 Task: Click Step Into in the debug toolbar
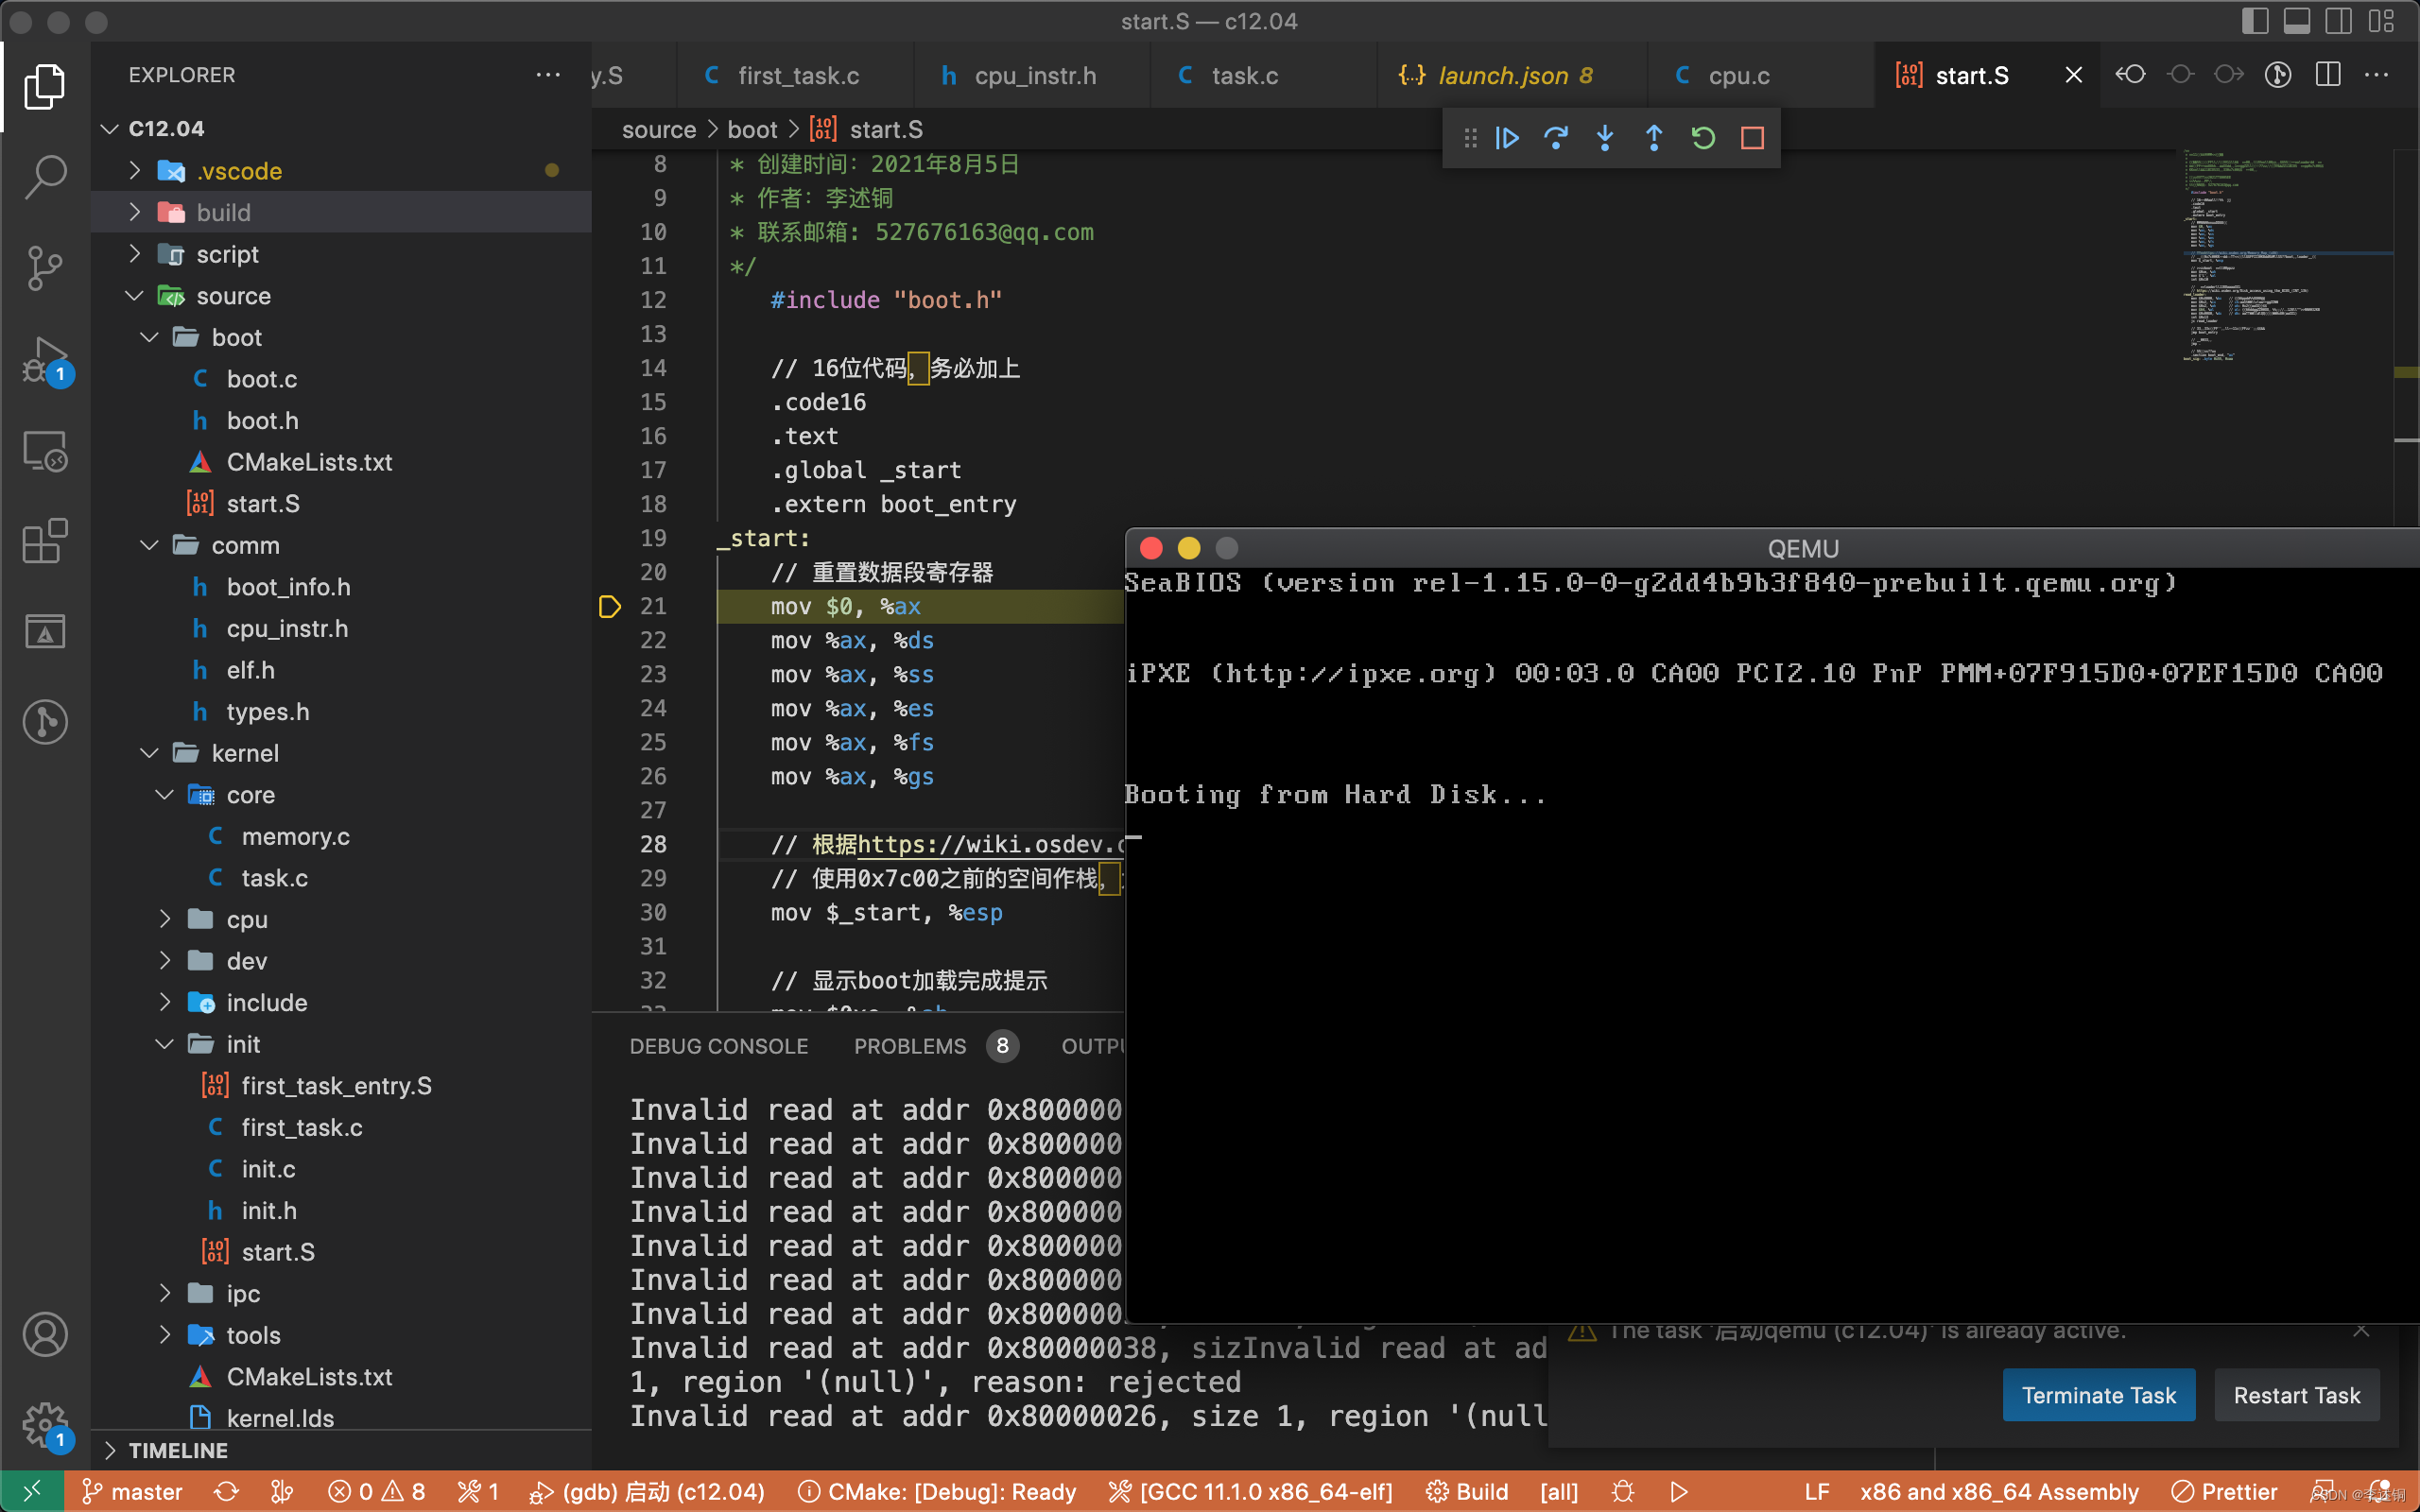1604,138
